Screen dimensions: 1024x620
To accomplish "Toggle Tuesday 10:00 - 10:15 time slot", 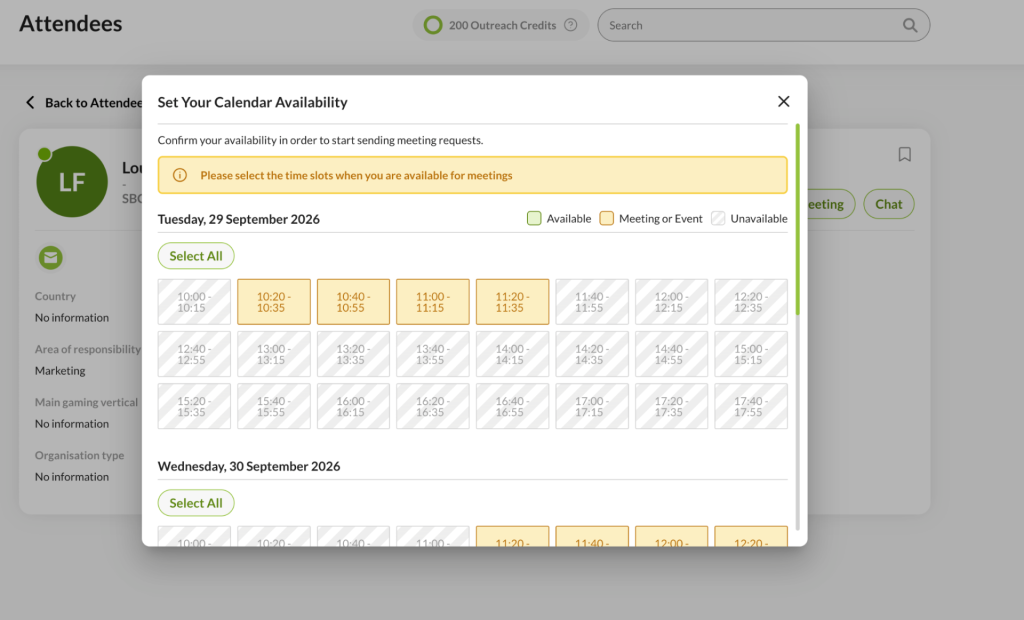I will (194, 302).
